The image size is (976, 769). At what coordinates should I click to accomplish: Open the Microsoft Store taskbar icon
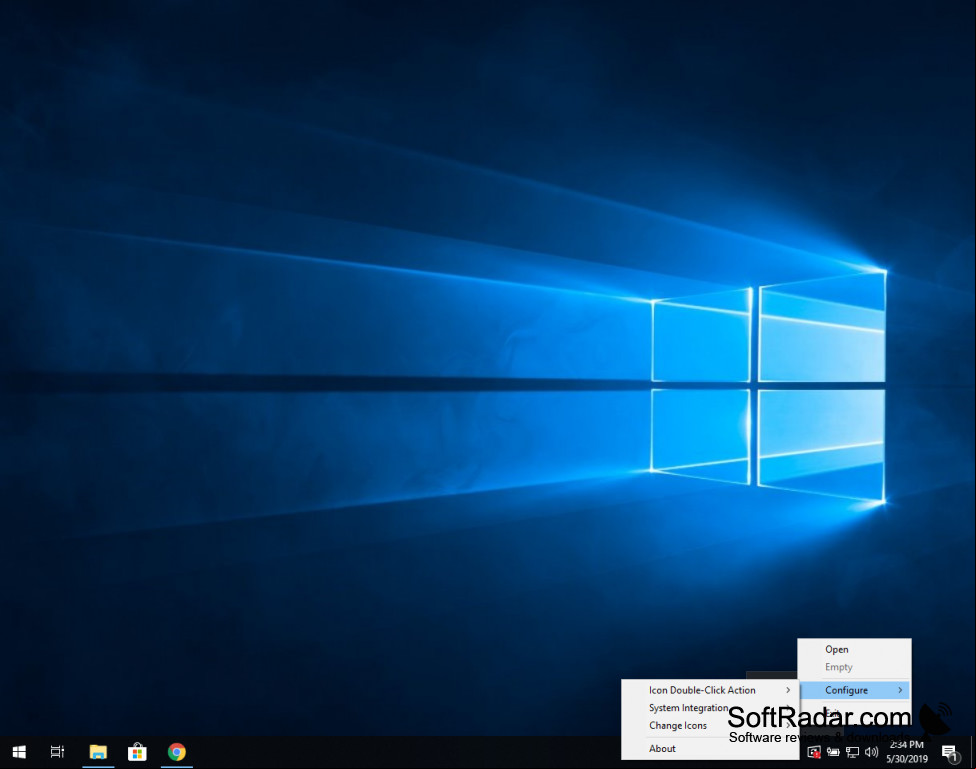[138, 752]
